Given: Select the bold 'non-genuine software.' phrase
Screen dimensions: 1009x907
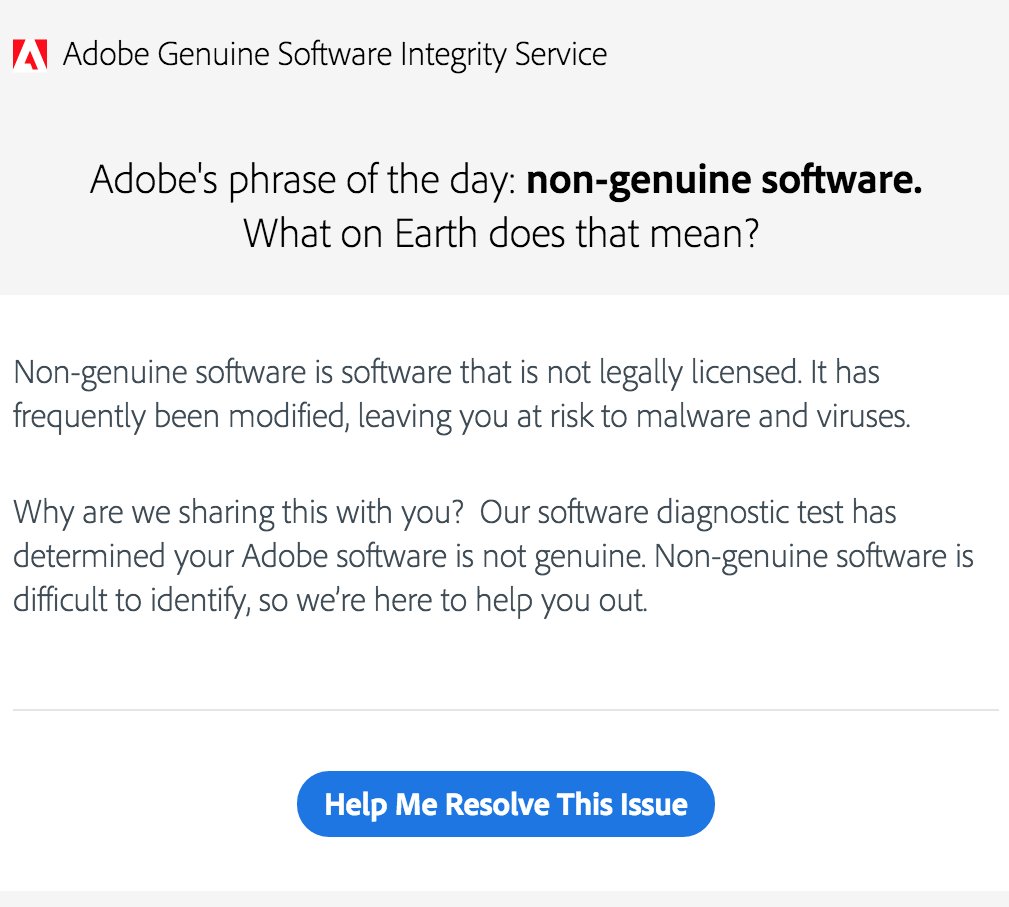Looking at the screenshot, I should 724,180.
